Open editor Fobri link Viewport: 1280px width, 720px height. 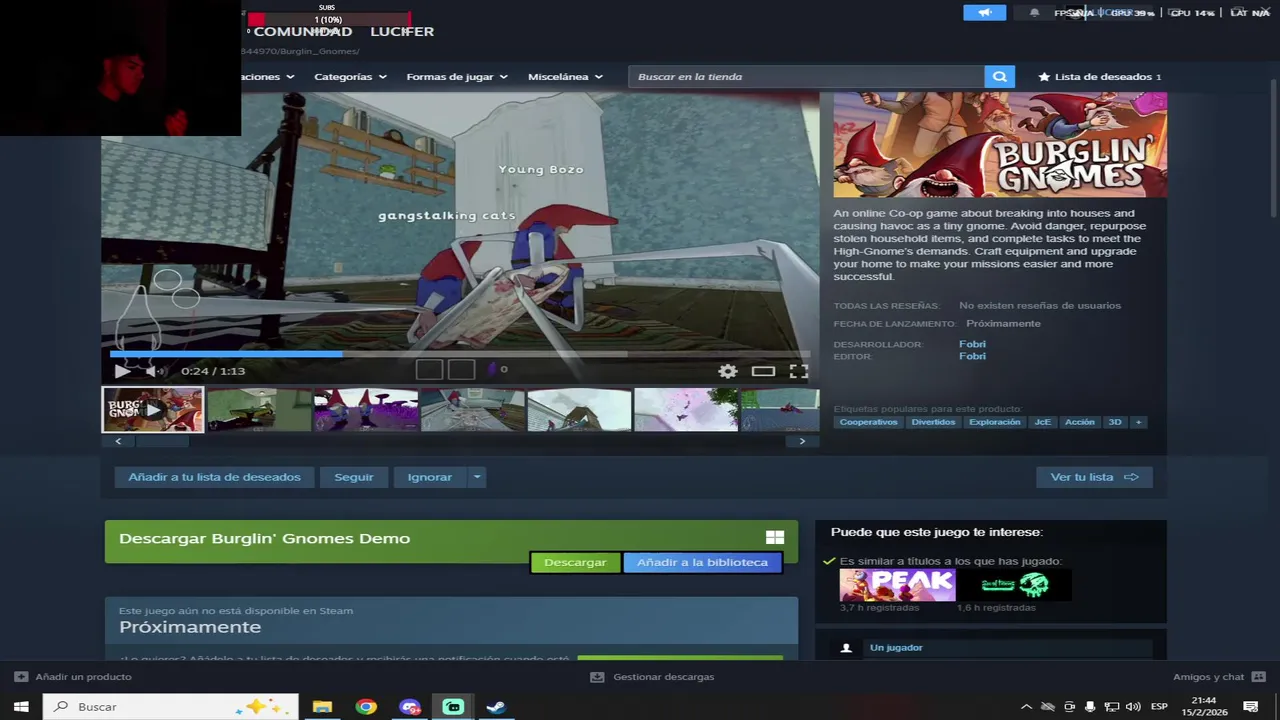coord(972,356)
